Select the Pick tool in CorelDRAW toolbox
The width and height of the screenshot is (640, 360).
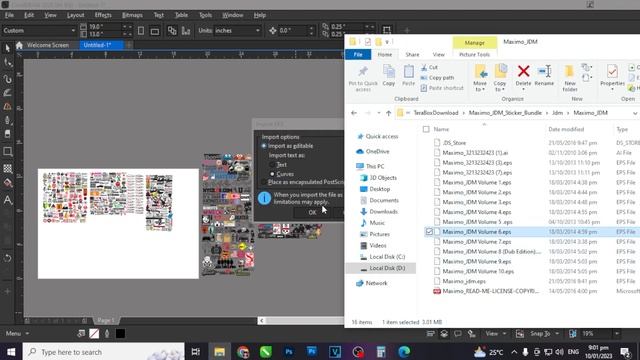pyautogui.click(x=7, y=48)
